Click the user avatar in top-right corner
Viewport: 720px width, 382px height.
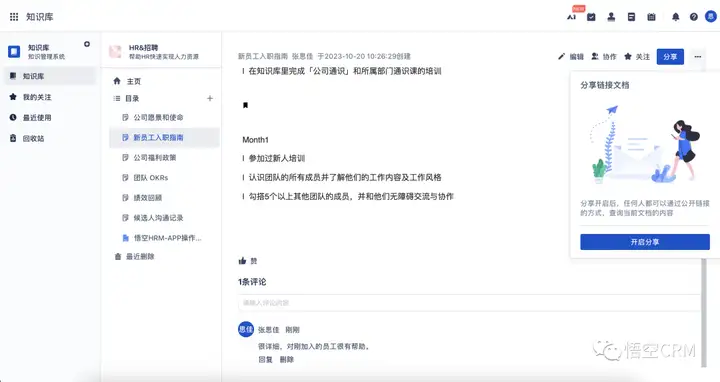(x=710, y=17)
